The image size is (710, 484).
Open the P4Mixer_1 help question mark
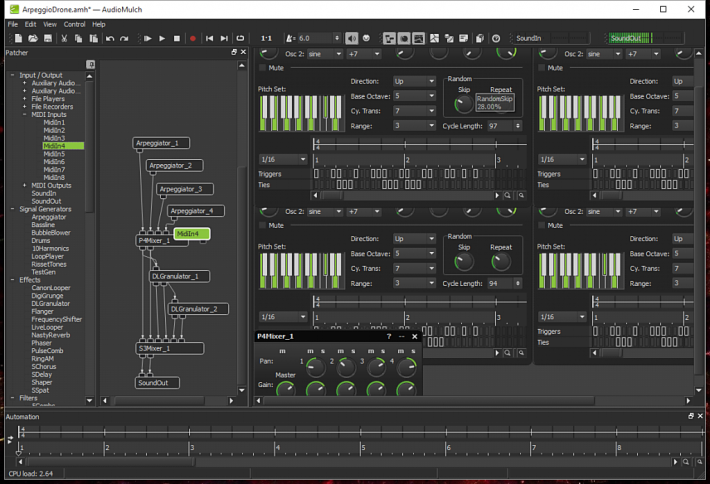click(x=389, y=336)
